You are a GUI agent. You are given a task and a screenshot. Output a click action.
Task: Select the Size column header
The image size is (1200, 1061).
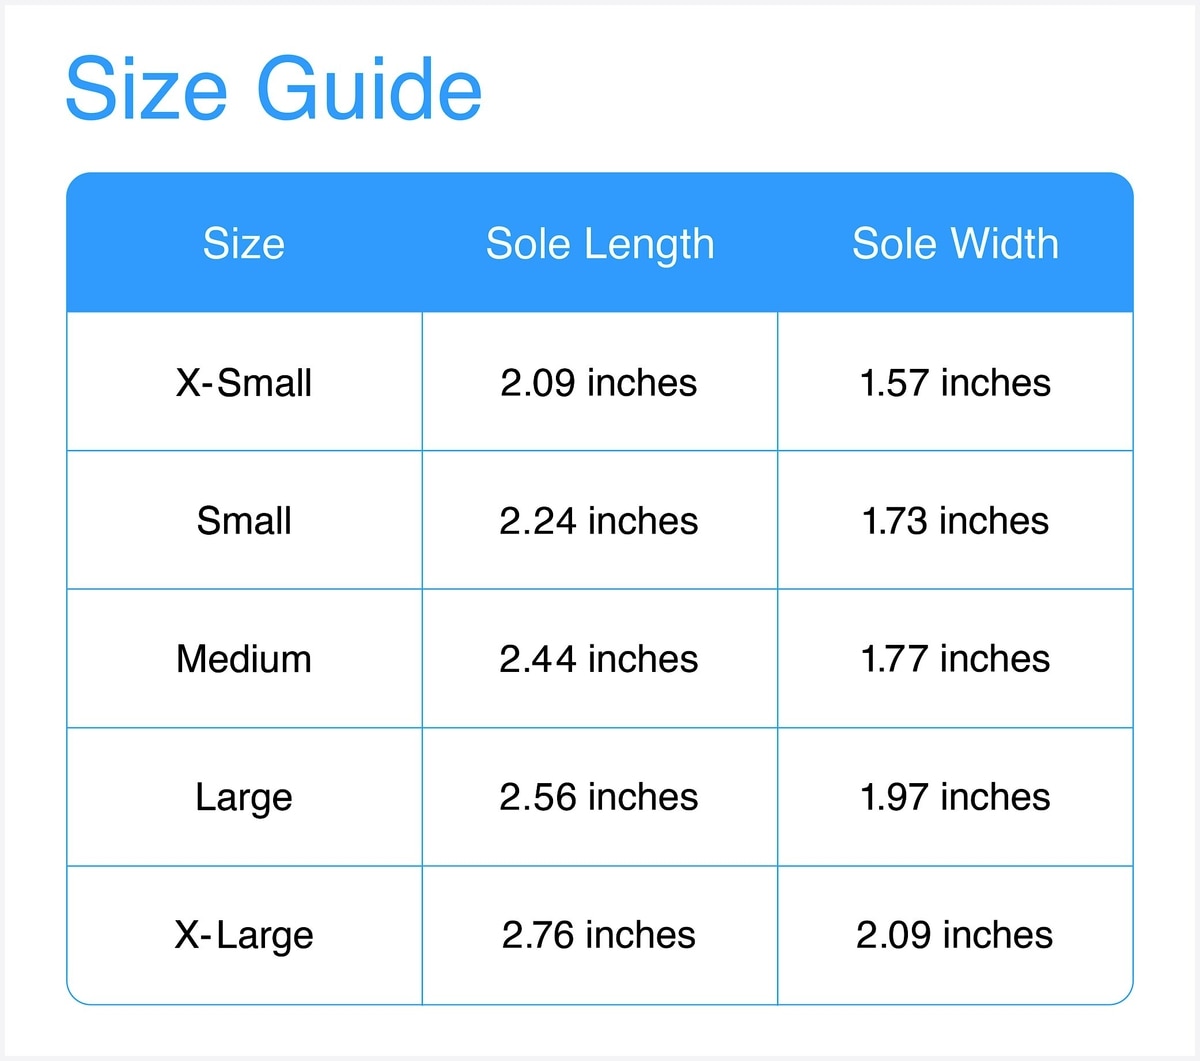pos(244,244)
